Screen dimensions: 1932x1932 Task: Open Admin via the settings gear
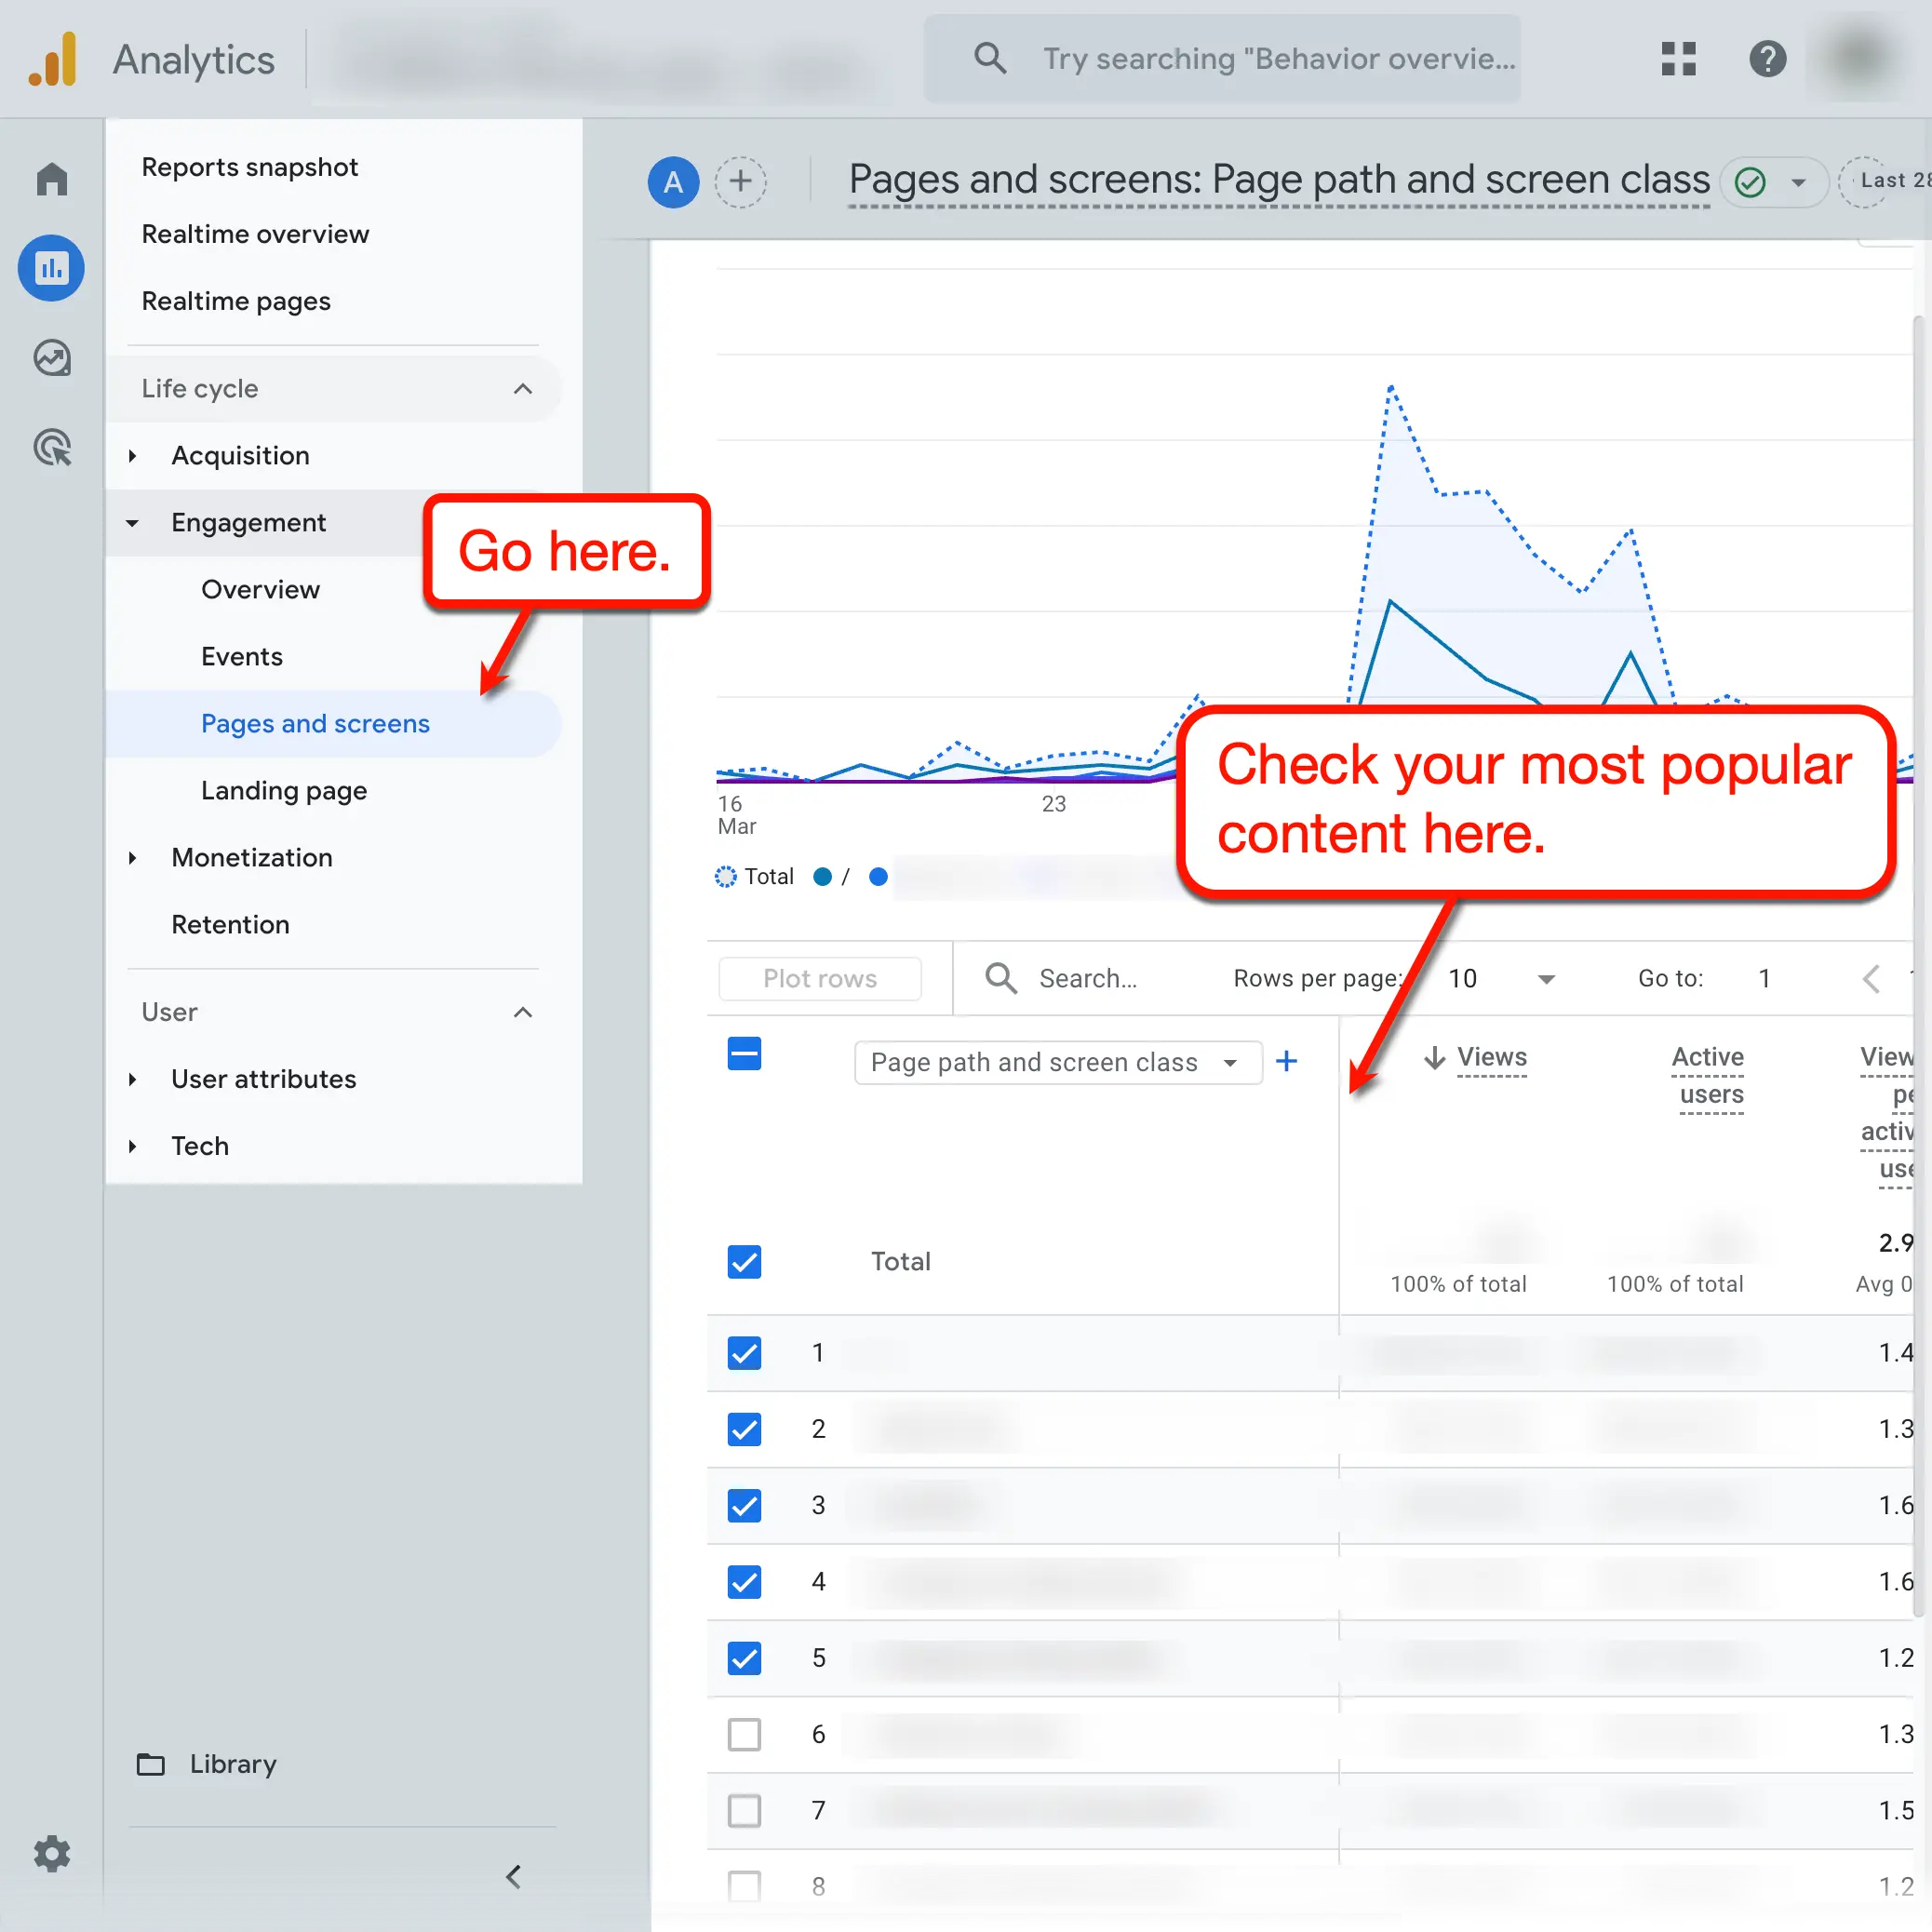[x=52, y=1854]
